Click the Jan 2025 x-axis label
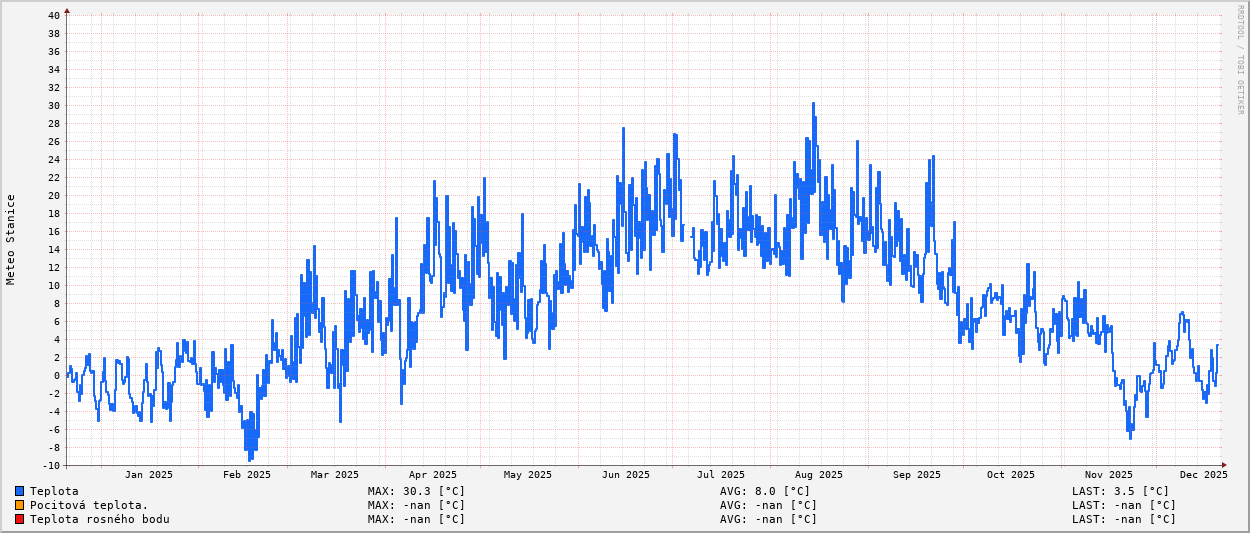 click(x=149, y=475)
